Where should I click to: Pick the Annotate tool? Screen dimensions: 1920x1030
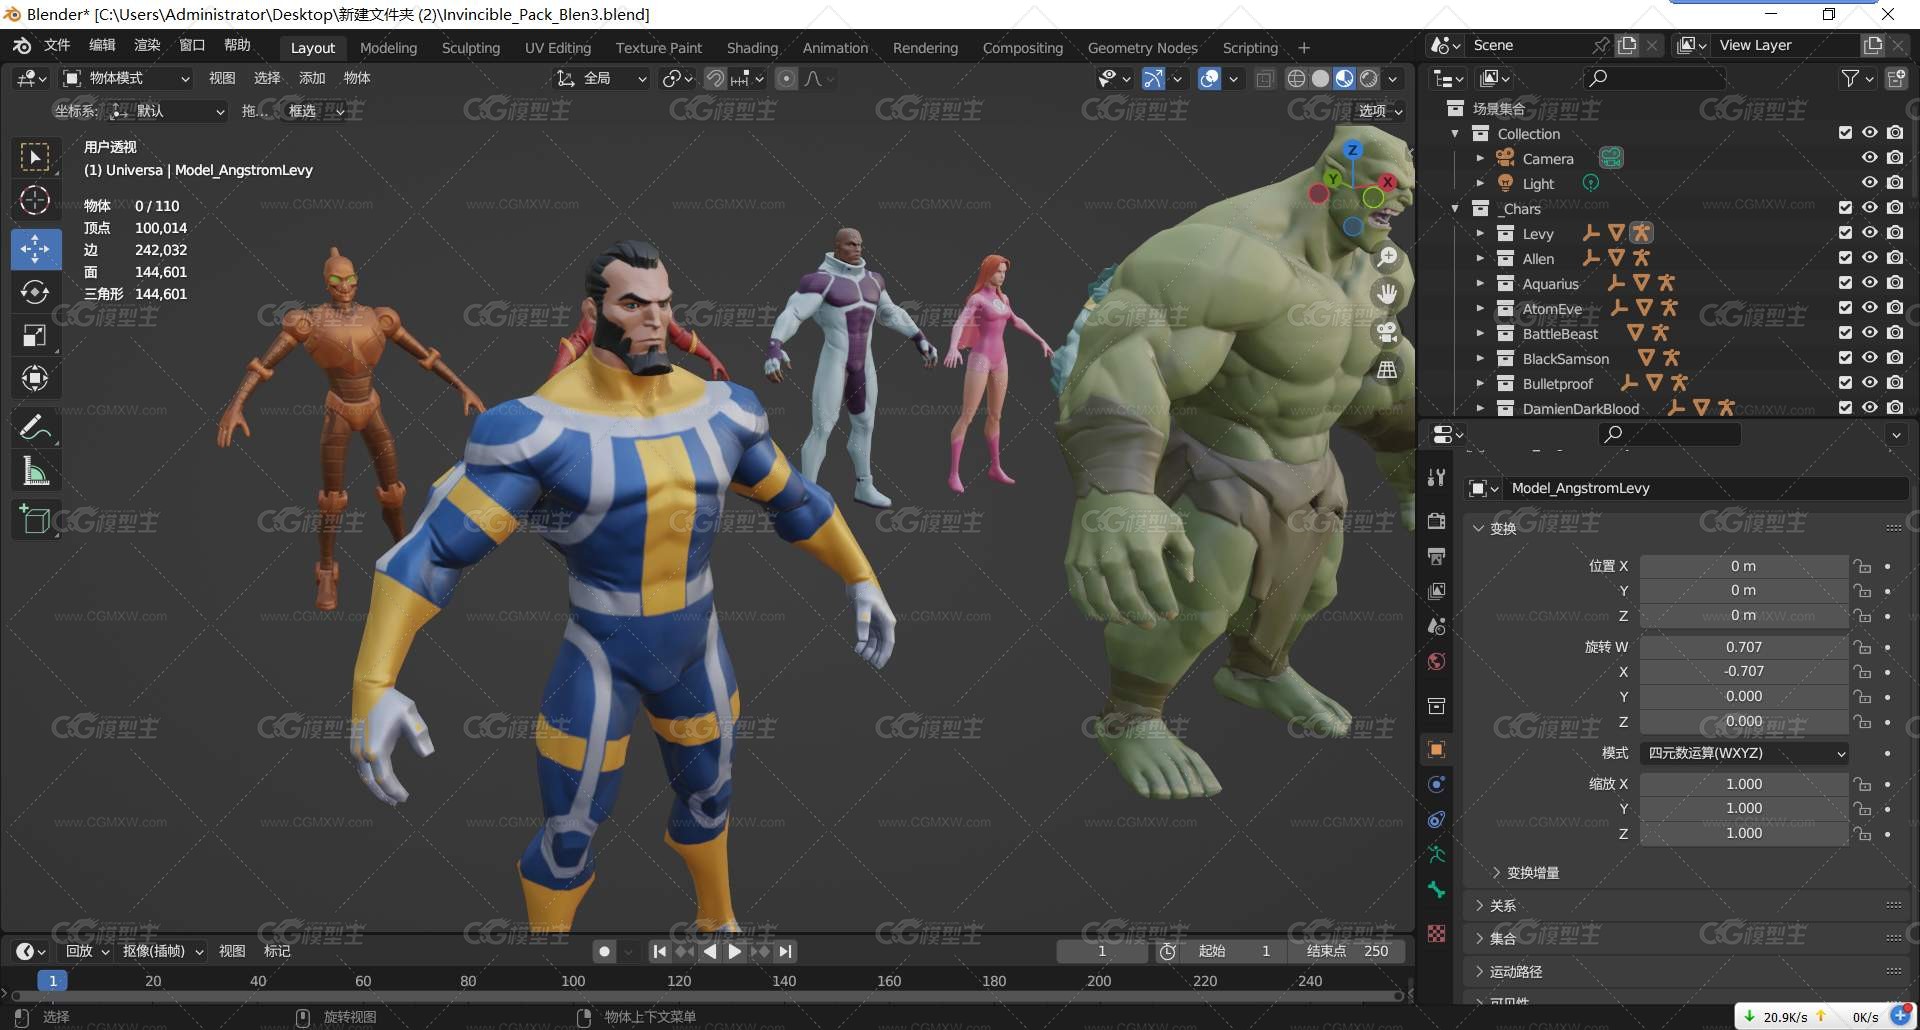pyautogui.click(x=35, y=428)
